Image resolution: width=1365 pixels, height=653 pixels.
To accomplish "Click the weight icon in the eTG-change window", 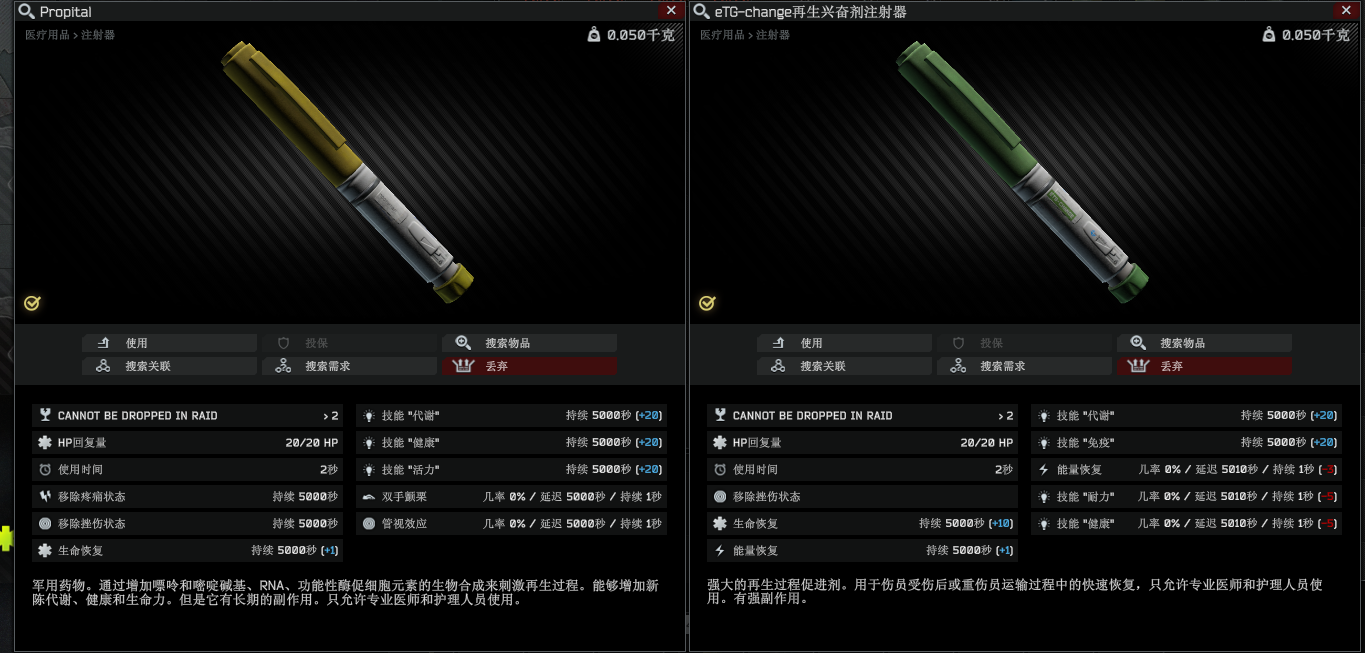I will tap(1269, 35).
